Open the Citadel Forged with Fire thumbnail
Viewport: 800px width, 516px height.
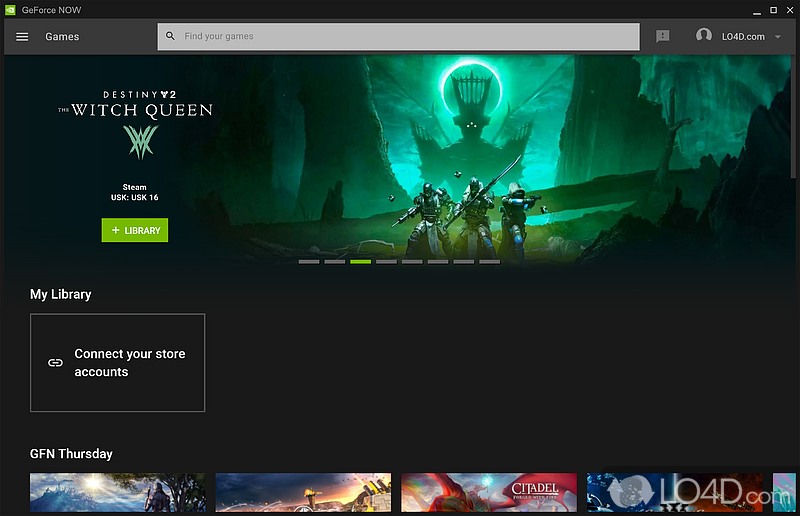(x=489, y=493)
